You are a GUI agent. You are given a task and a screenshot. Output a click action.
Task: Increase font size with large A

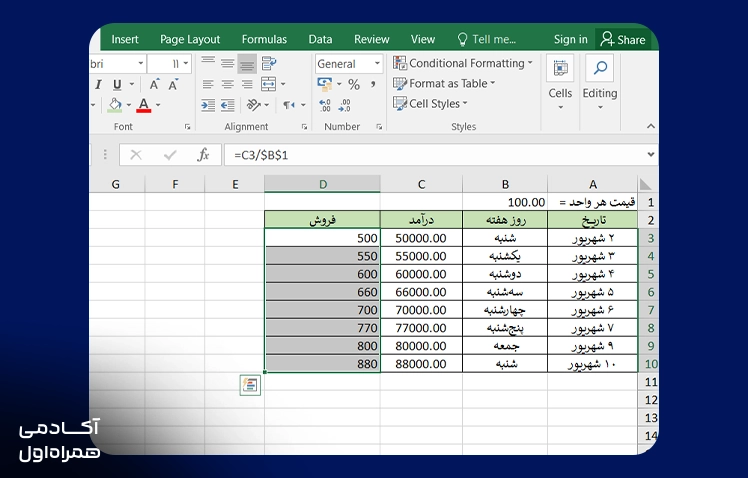click(x=154, y=85)
